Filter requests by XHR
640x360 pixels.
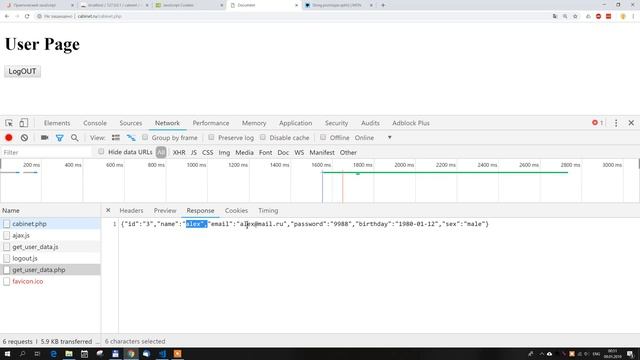coord(179,152)
